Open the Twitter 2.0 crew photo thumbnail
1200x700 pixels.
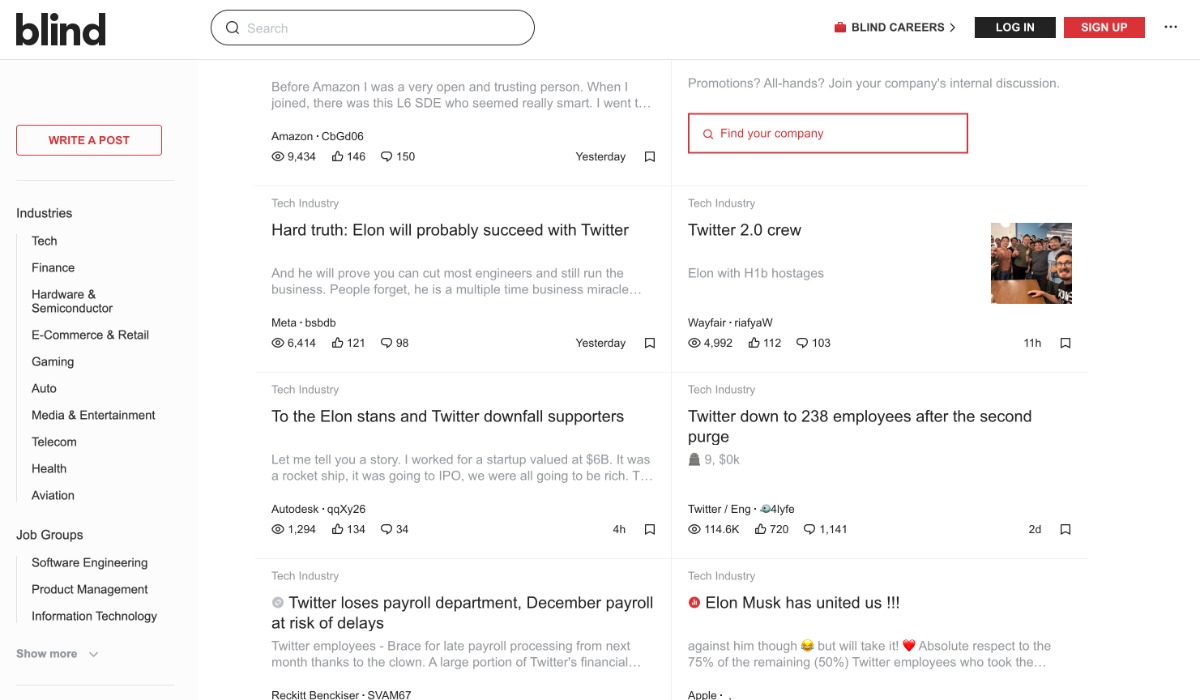coord(1031,263)
